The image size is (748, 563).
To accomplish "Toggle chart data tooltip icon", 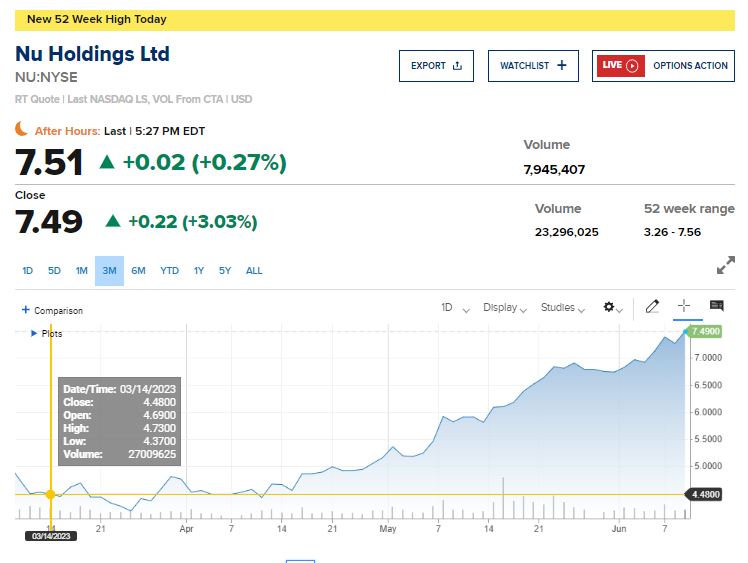I will pyautogui.click(x=717, y=305).
